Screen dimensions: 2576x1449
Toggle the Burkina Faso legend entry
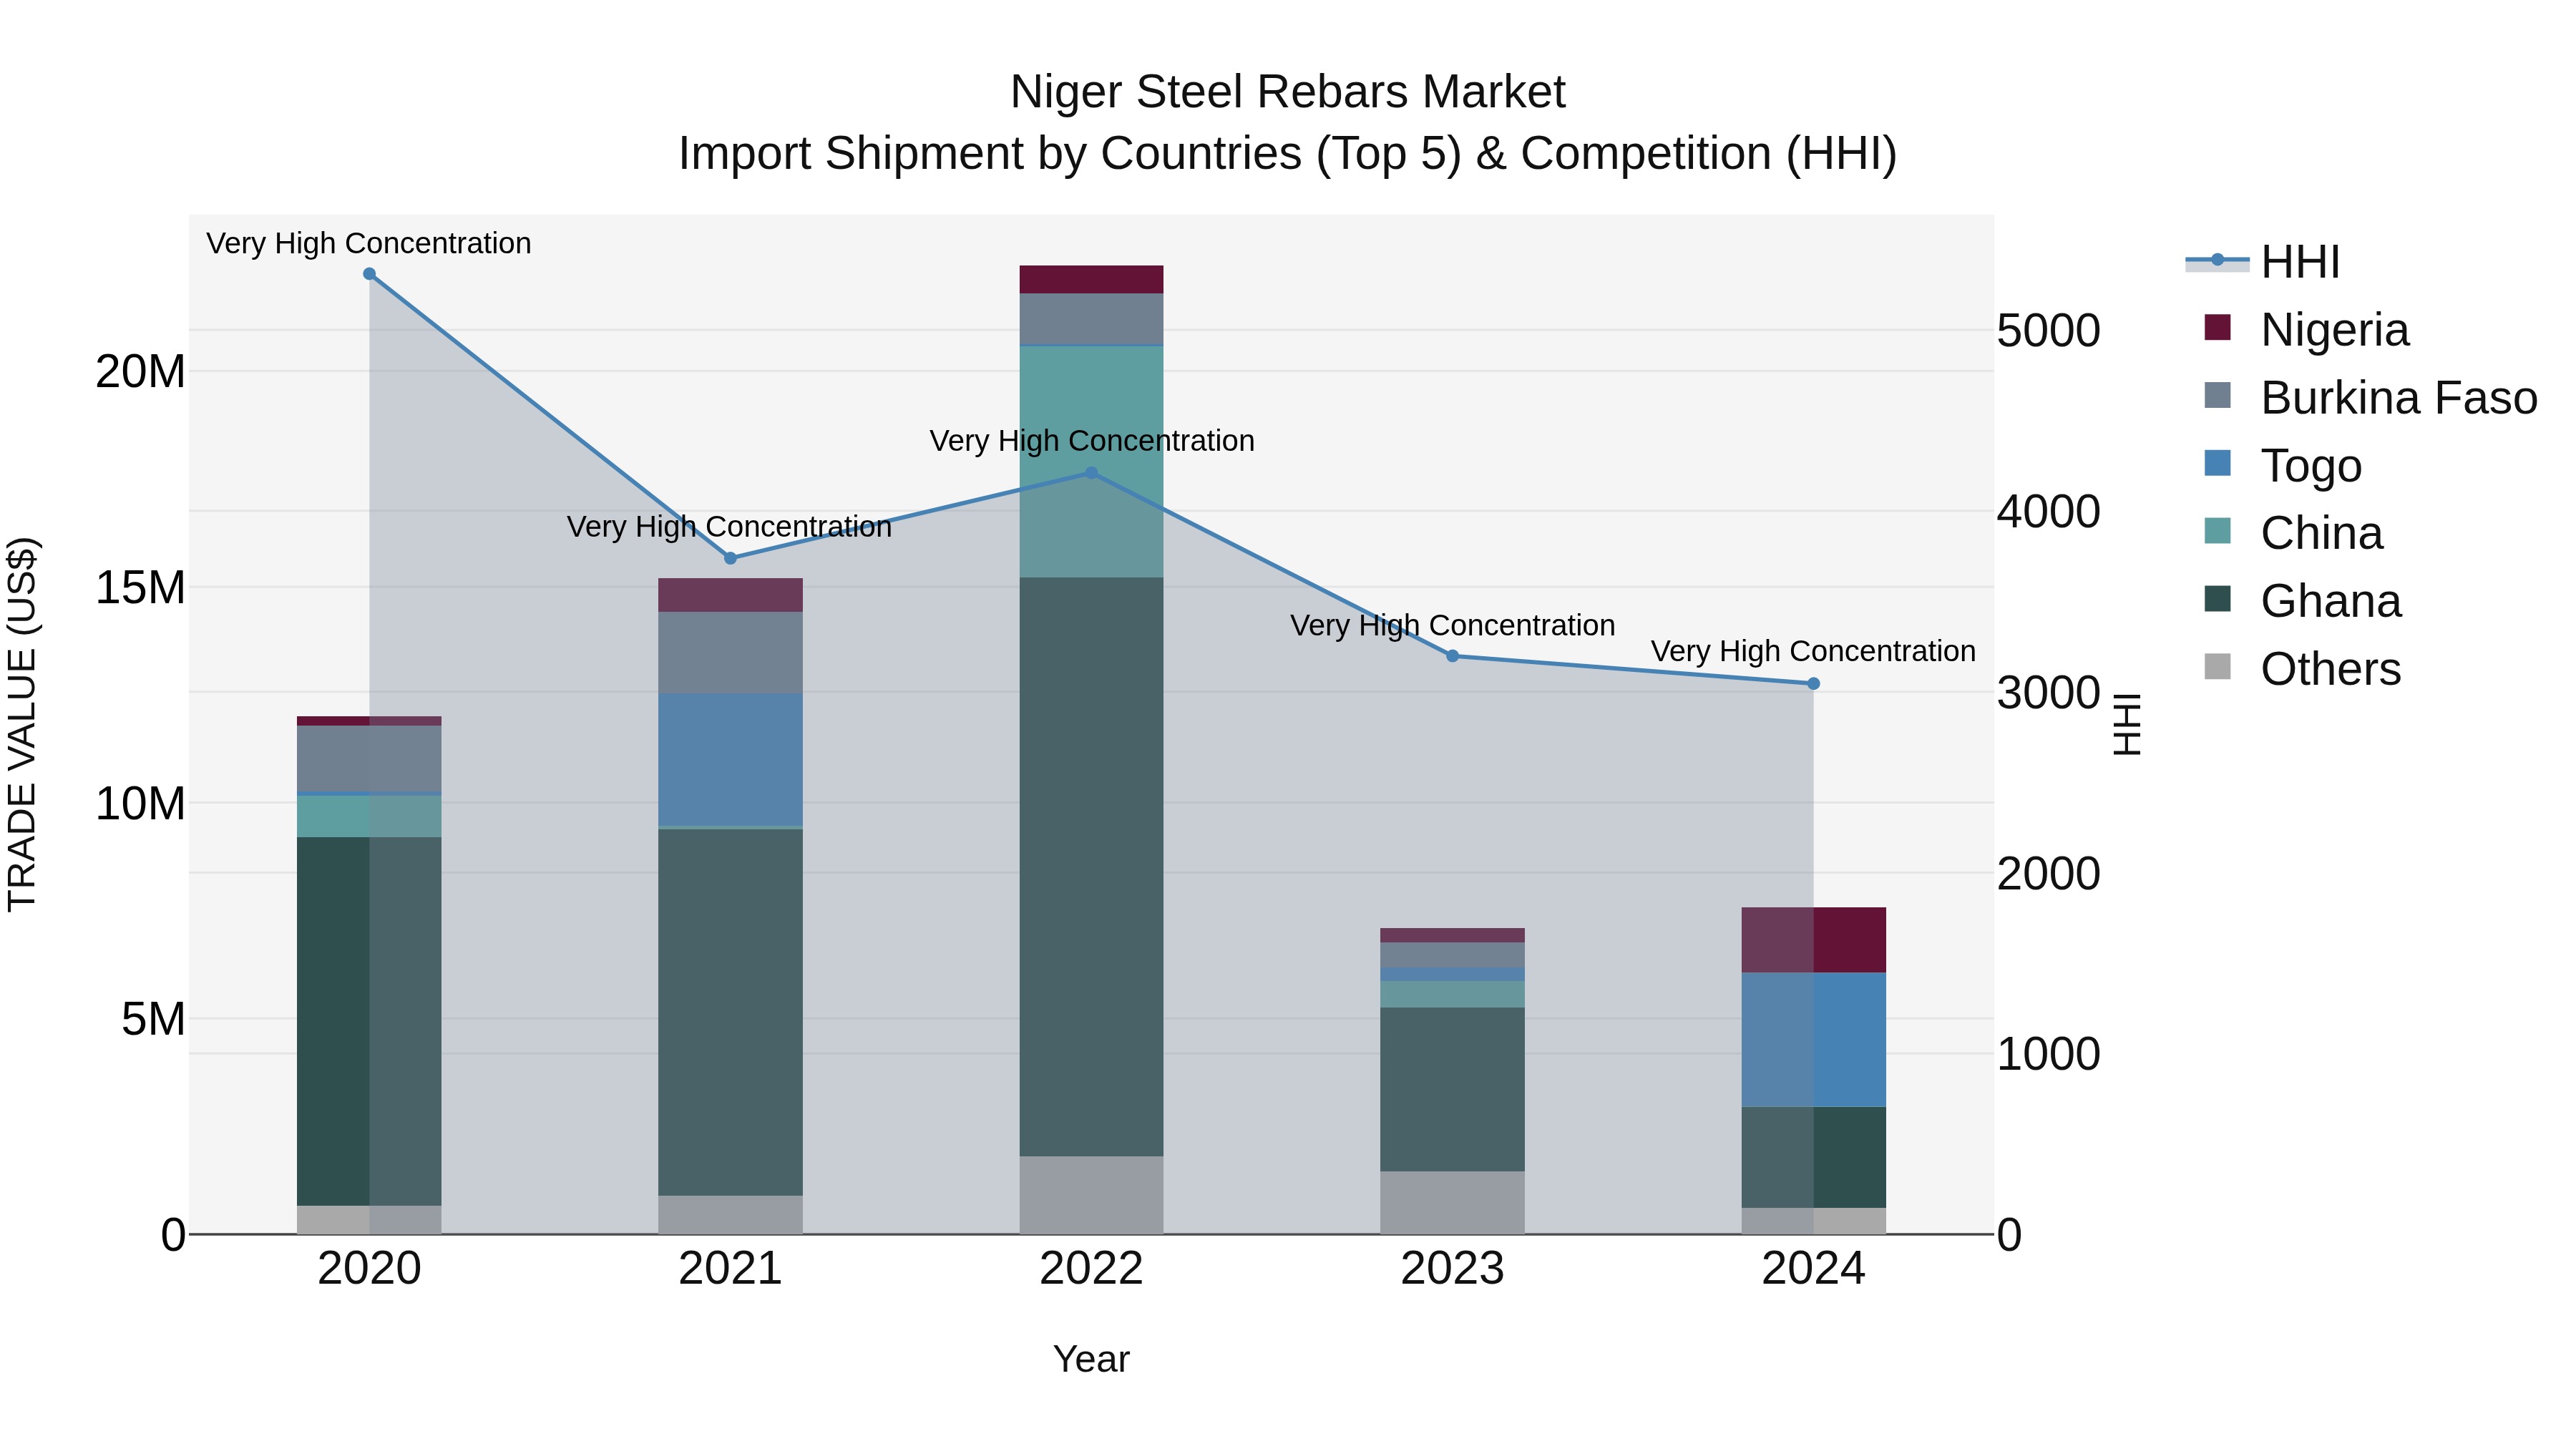2371,398
